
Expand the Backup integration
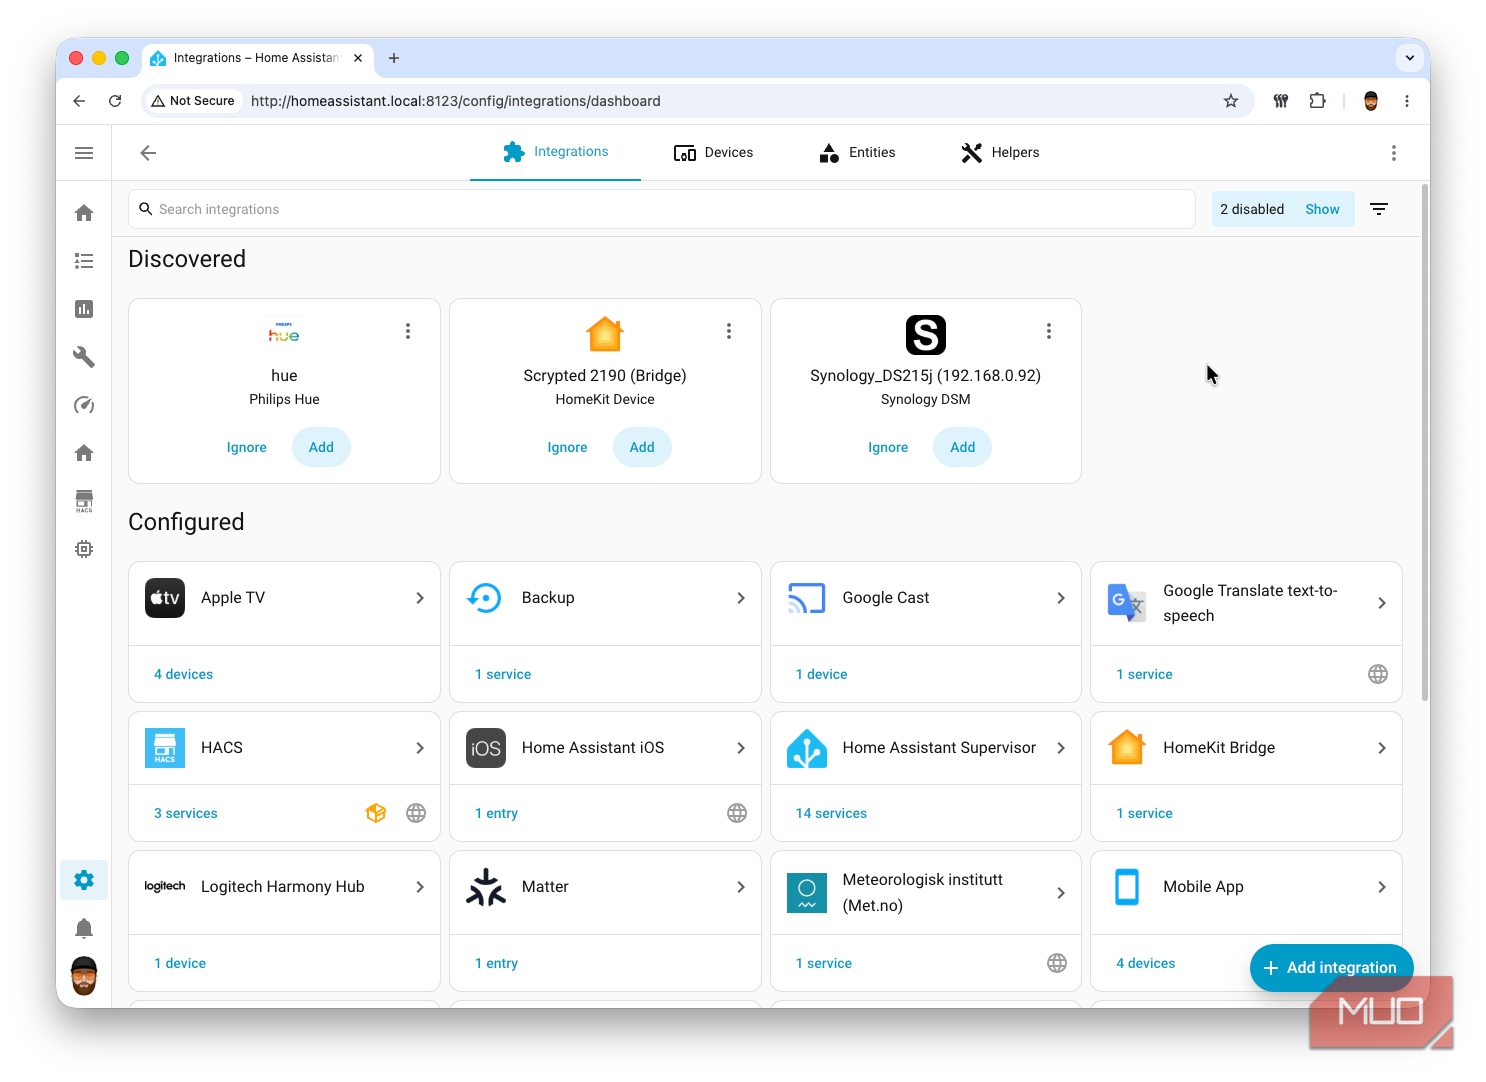(x=741, y=598)
